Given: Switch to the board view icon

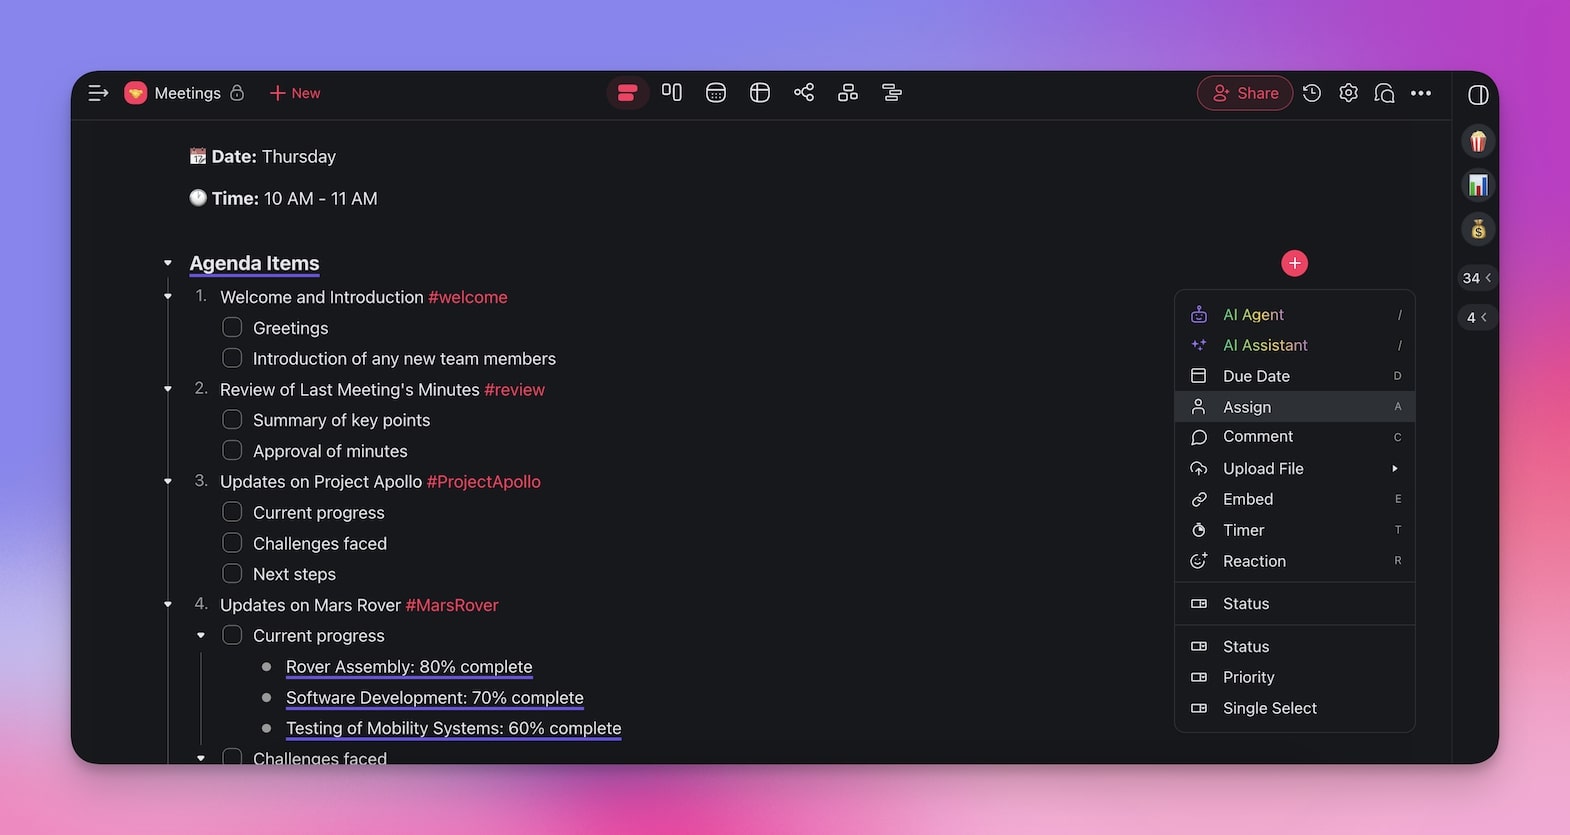Looking at the screenshot, I should point(672,93).
